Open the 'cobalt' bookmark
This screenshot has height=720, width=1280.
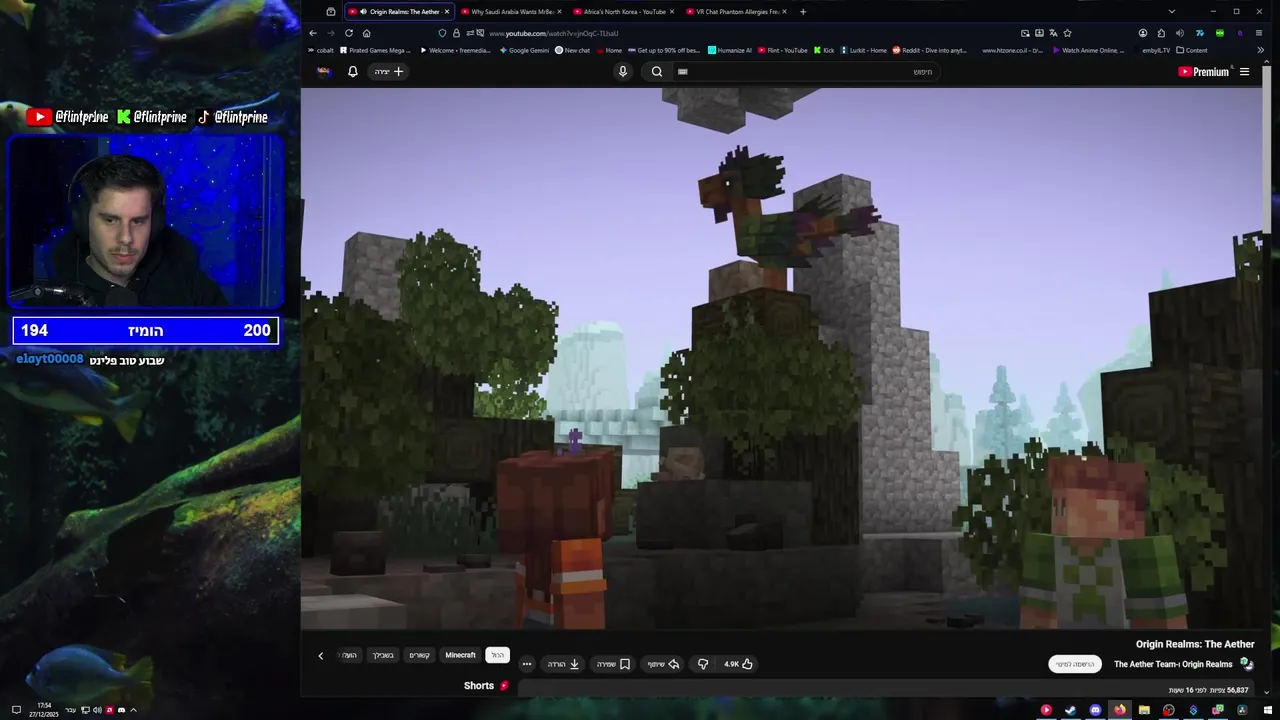tap(321, 50)
